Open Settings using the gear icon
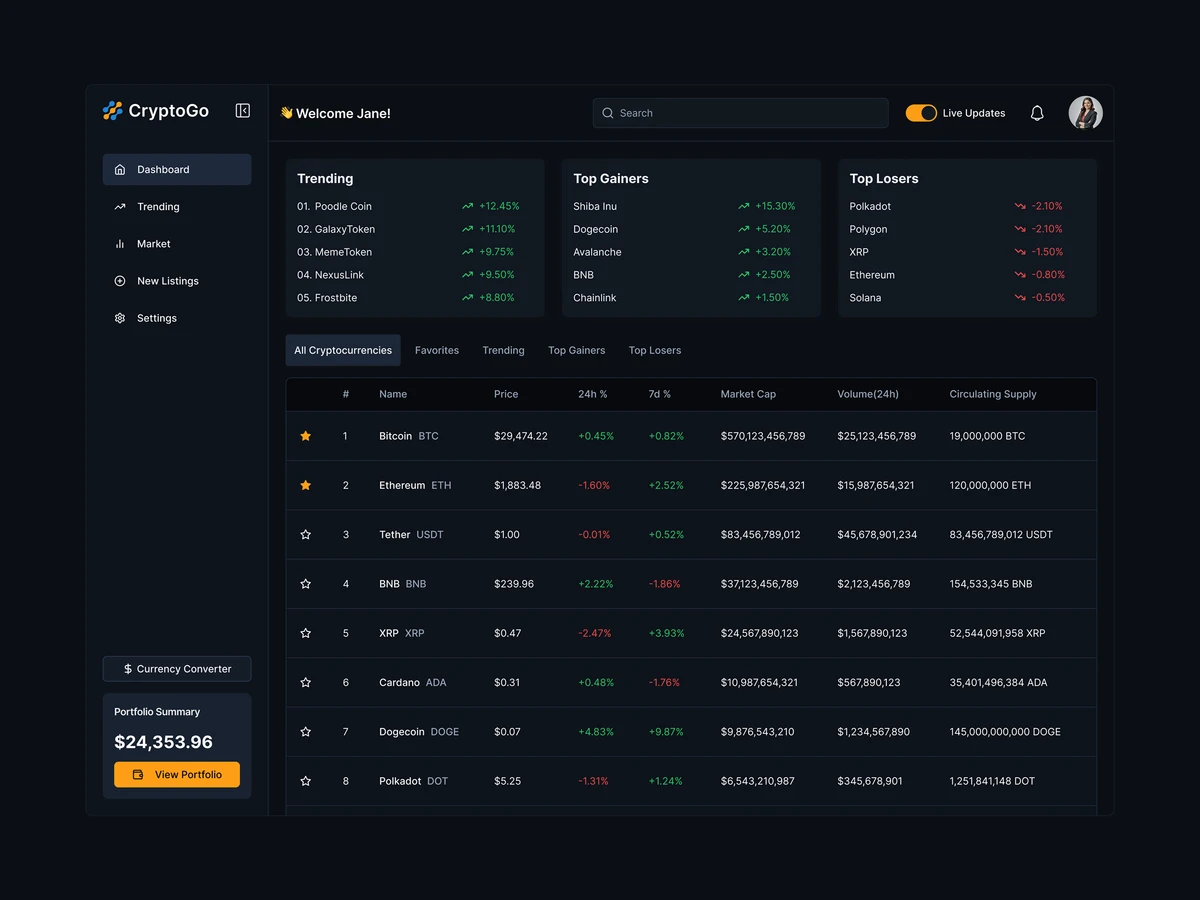This screenshot has width=1200, height=900. click(121, 318)
